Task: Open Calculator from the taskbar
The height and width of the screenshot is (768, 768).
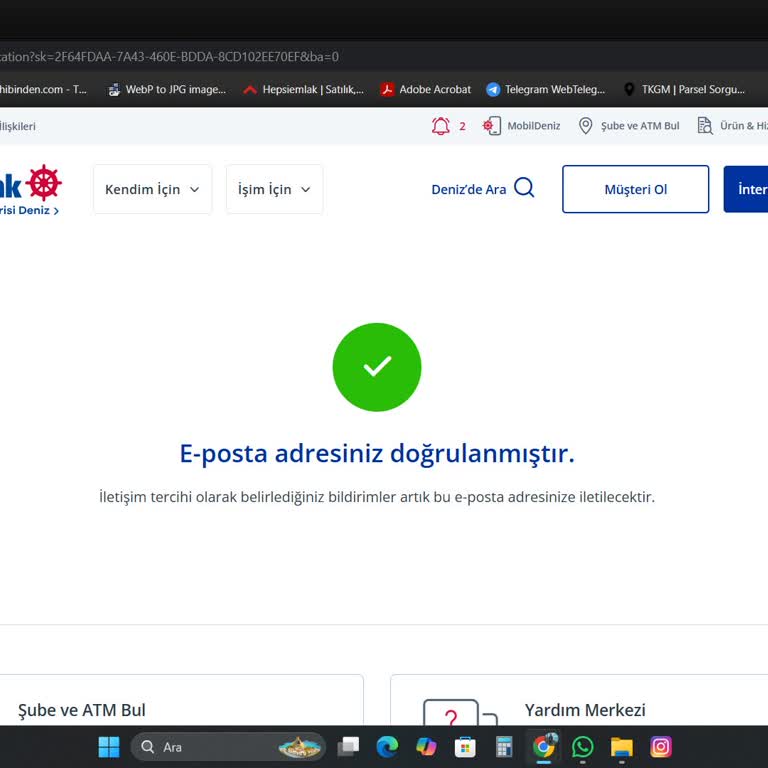Action: click(504, 747)
